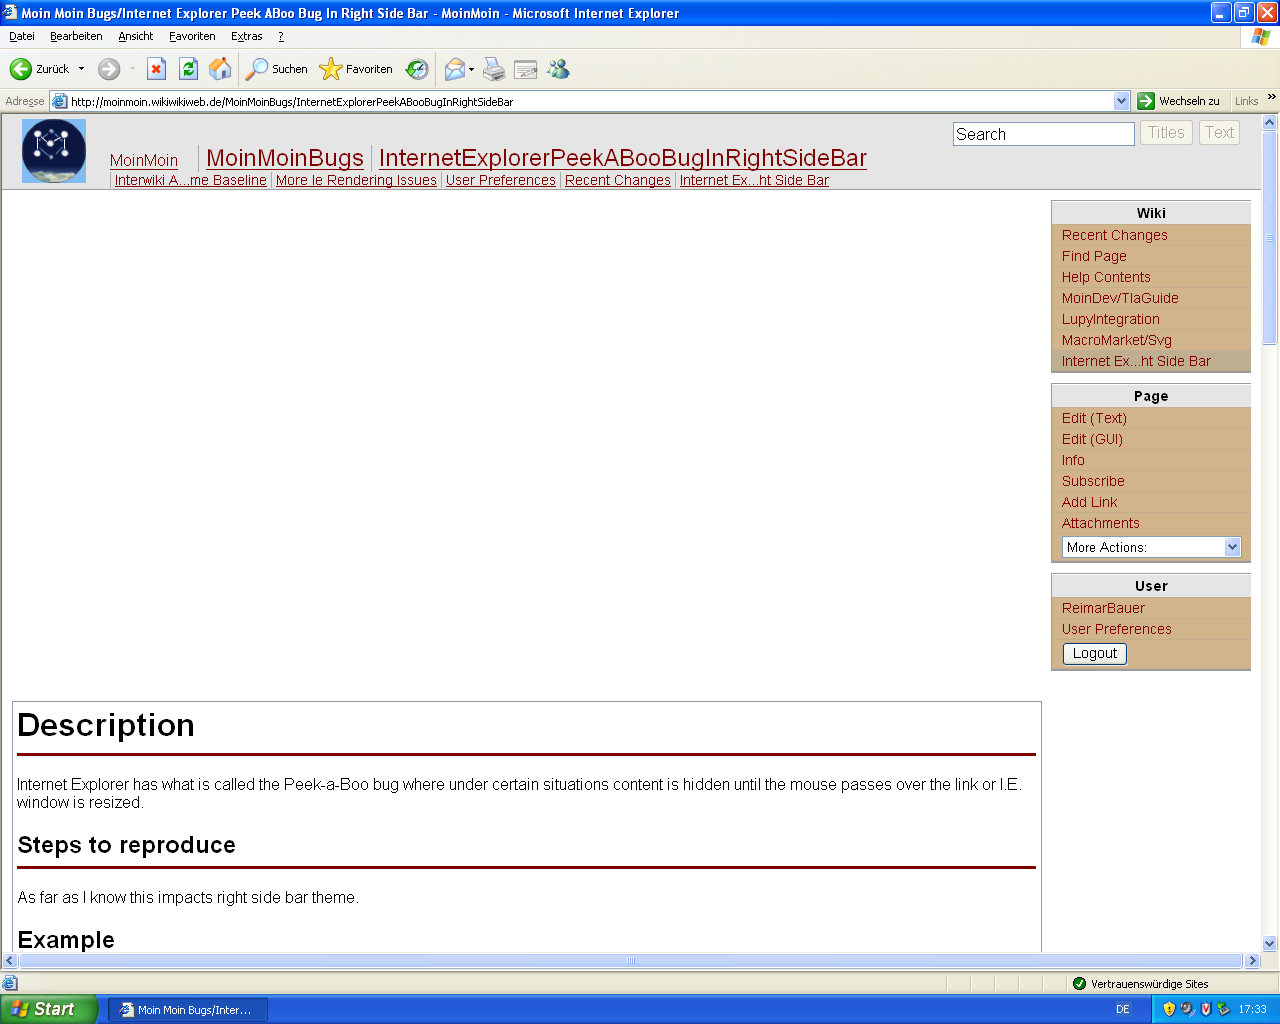Click the Printer icon in toolbar
The image size is (1280, 1024).
click(494, 69)
